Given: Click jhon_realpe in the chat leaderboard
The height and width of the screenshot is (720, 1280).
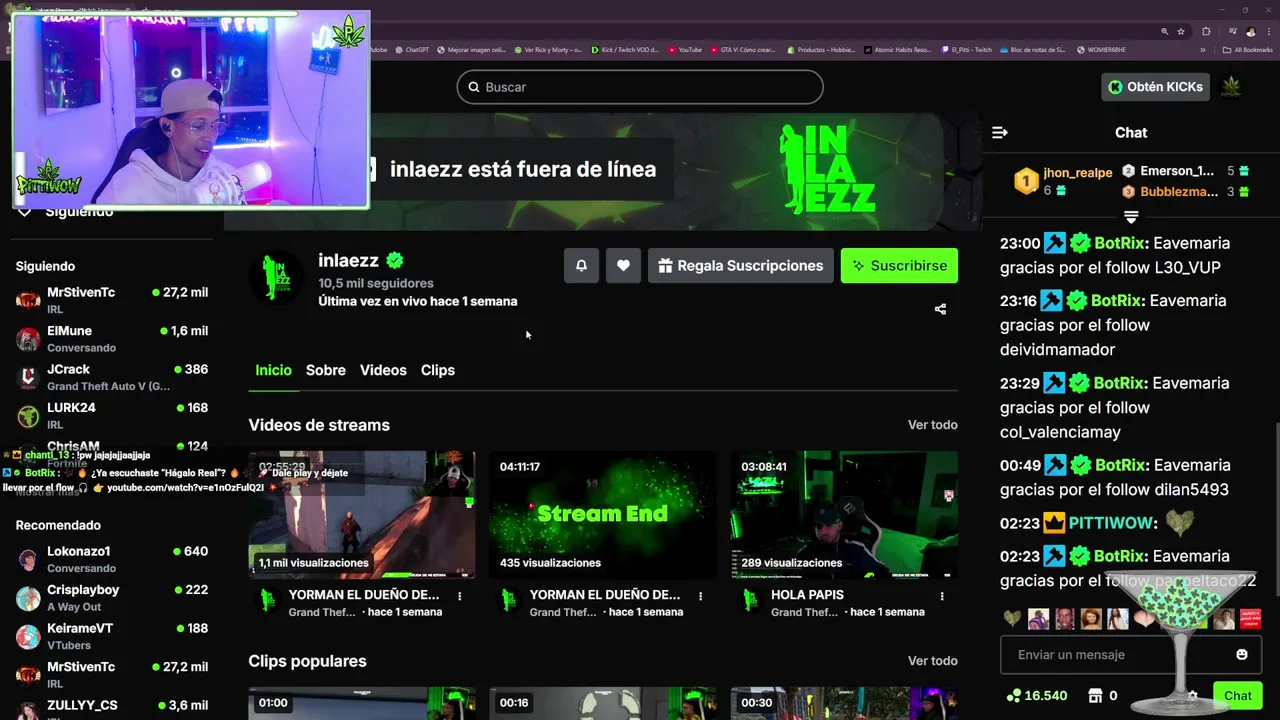Looking at the screenshot, I should click(1078, 173).
